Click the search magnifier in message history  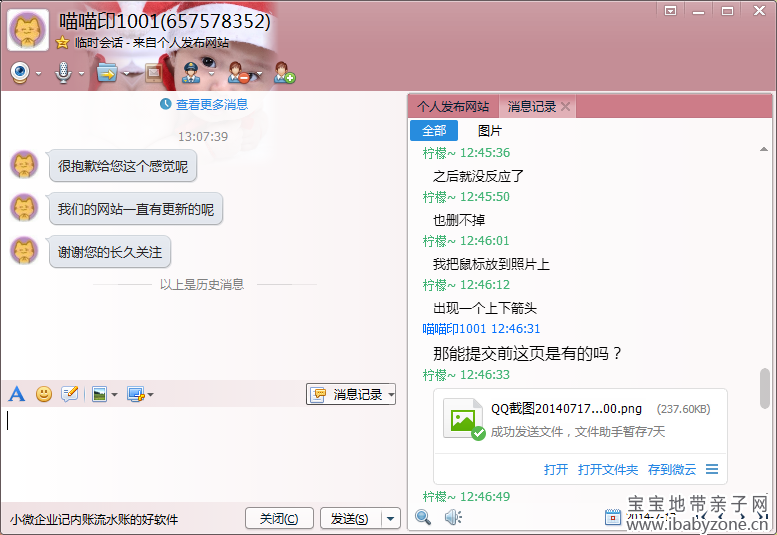click(423, 517)
